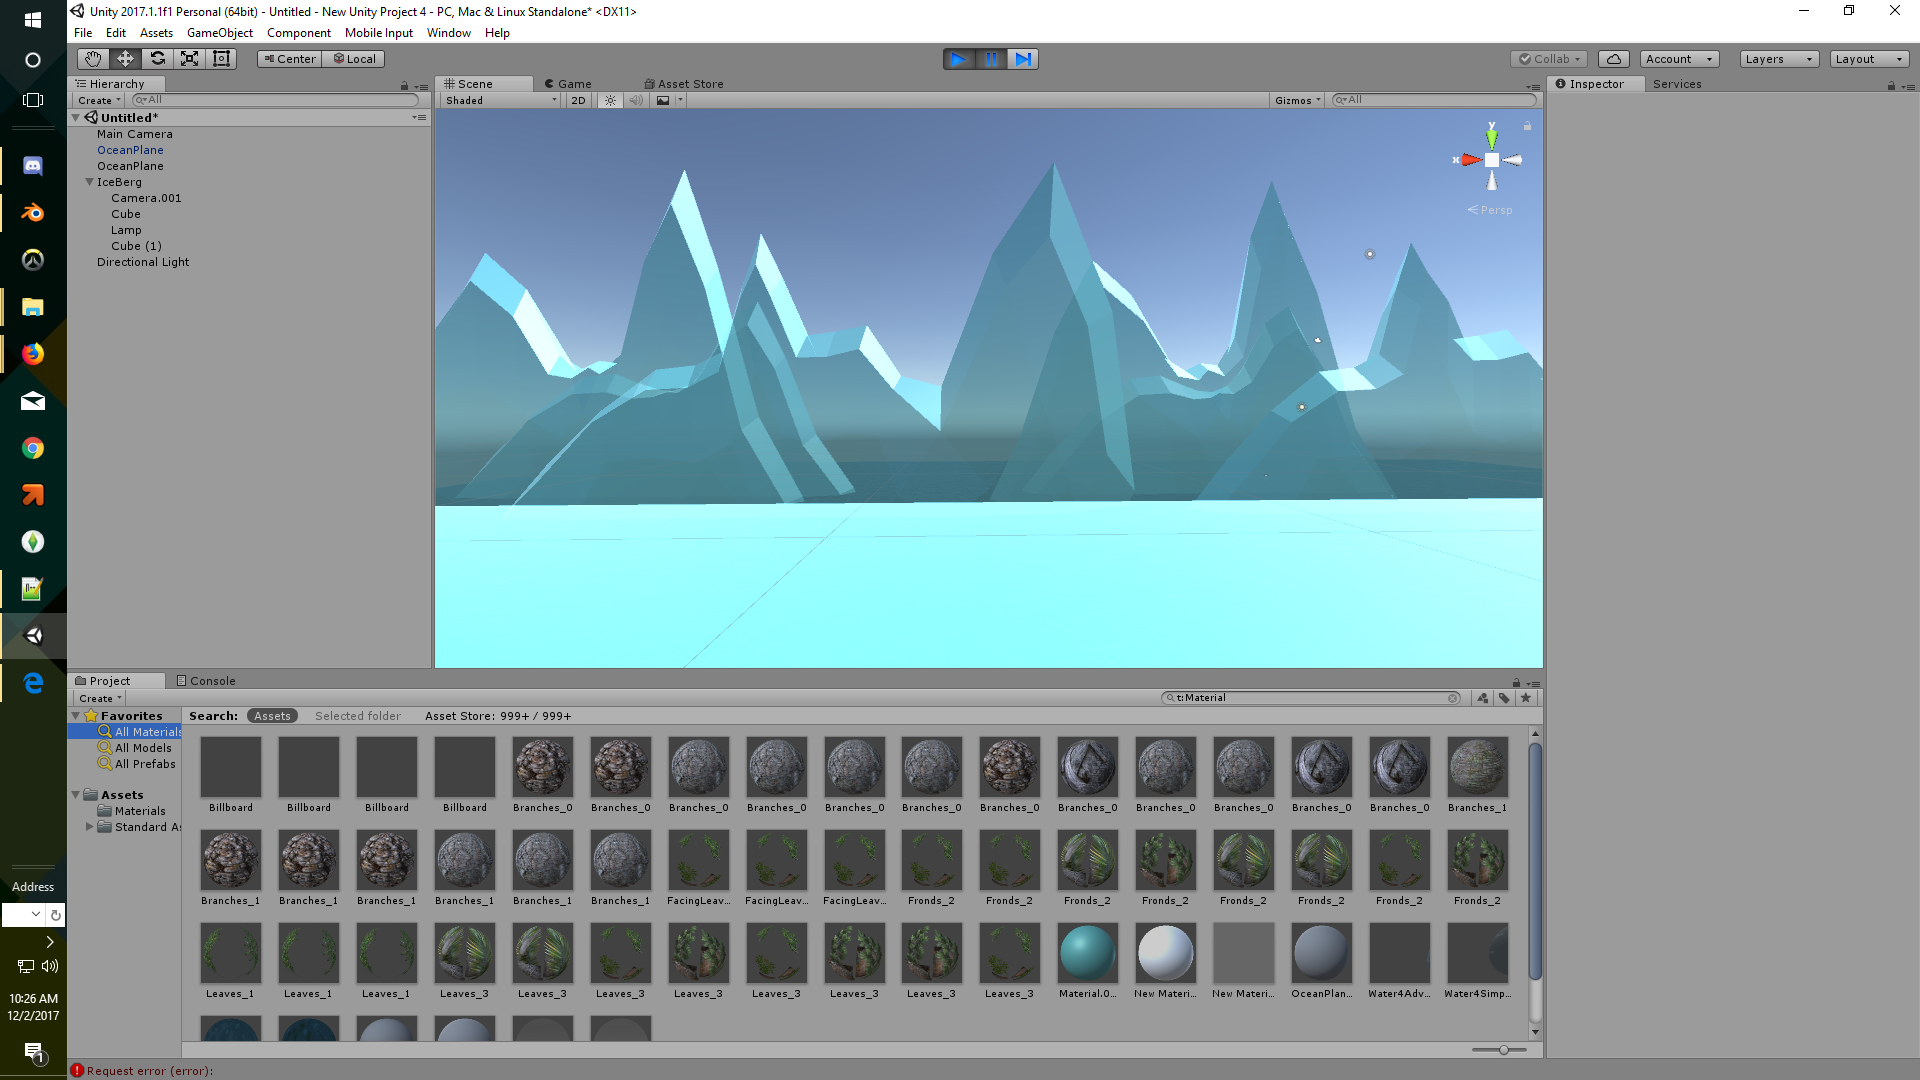Select the Hand tool in toolbar
Screen dimensions: 1920x1080
[93, 59]
